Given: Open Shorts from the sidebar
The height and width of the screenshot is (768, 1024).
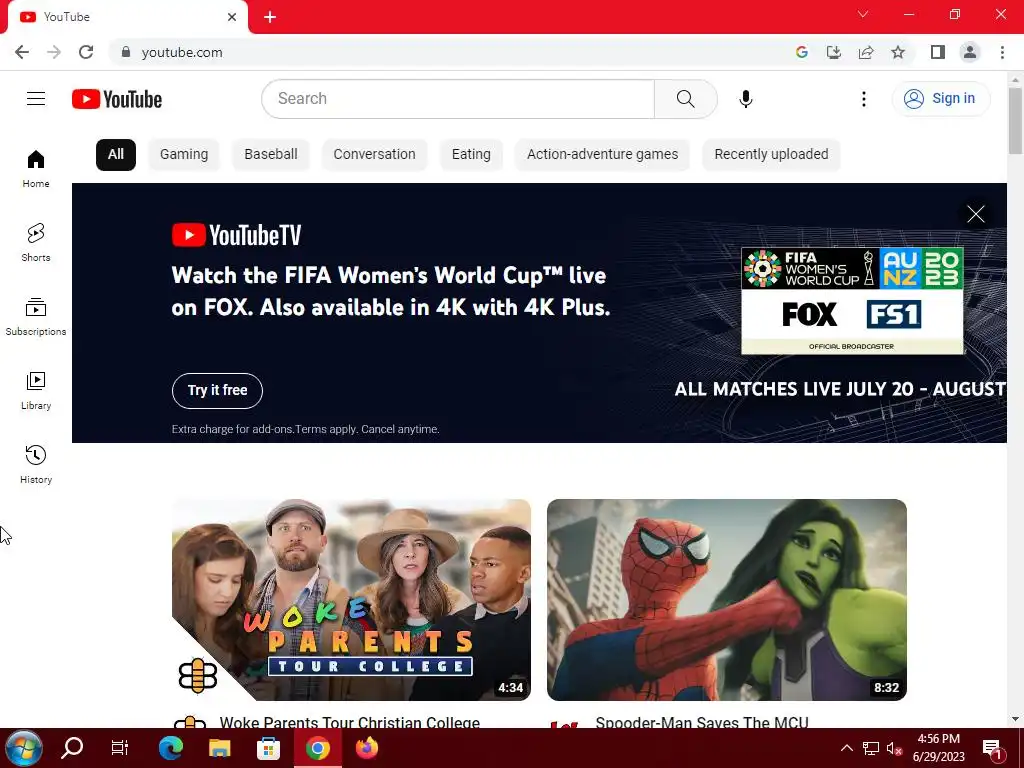Looking at the screenshot, I should (x=36, y=242).
